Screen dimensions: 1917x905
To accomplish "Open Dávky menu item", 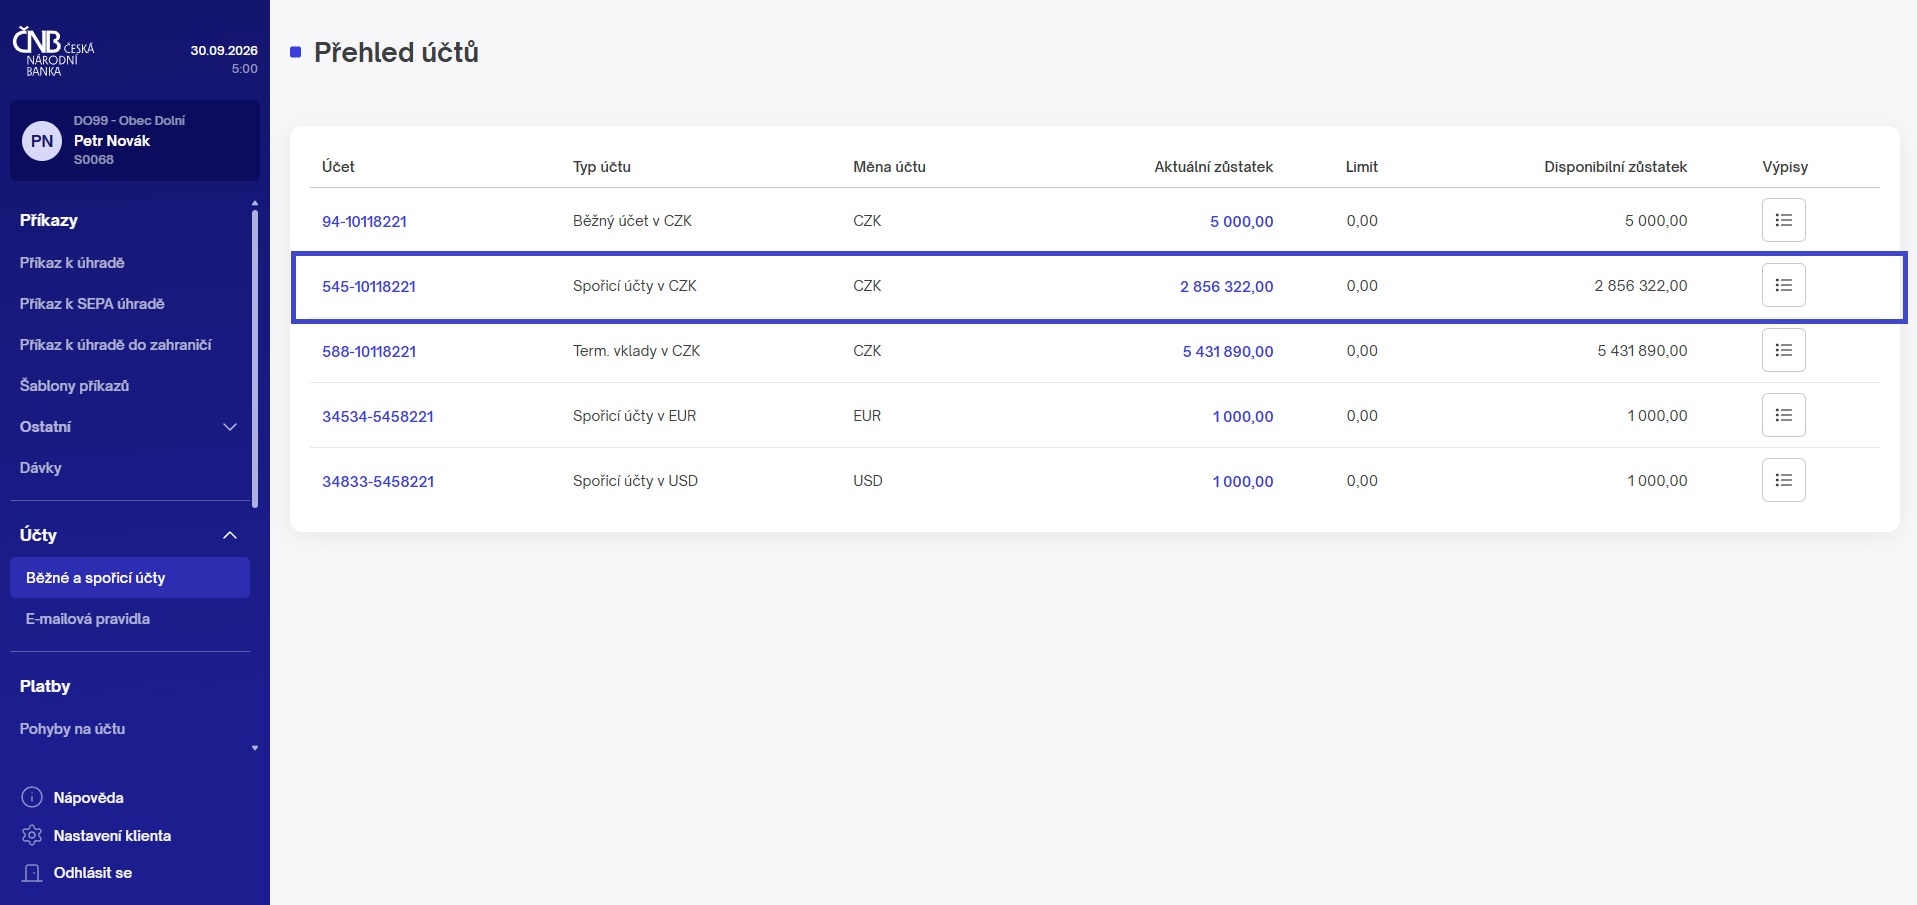I will point(41,468).
